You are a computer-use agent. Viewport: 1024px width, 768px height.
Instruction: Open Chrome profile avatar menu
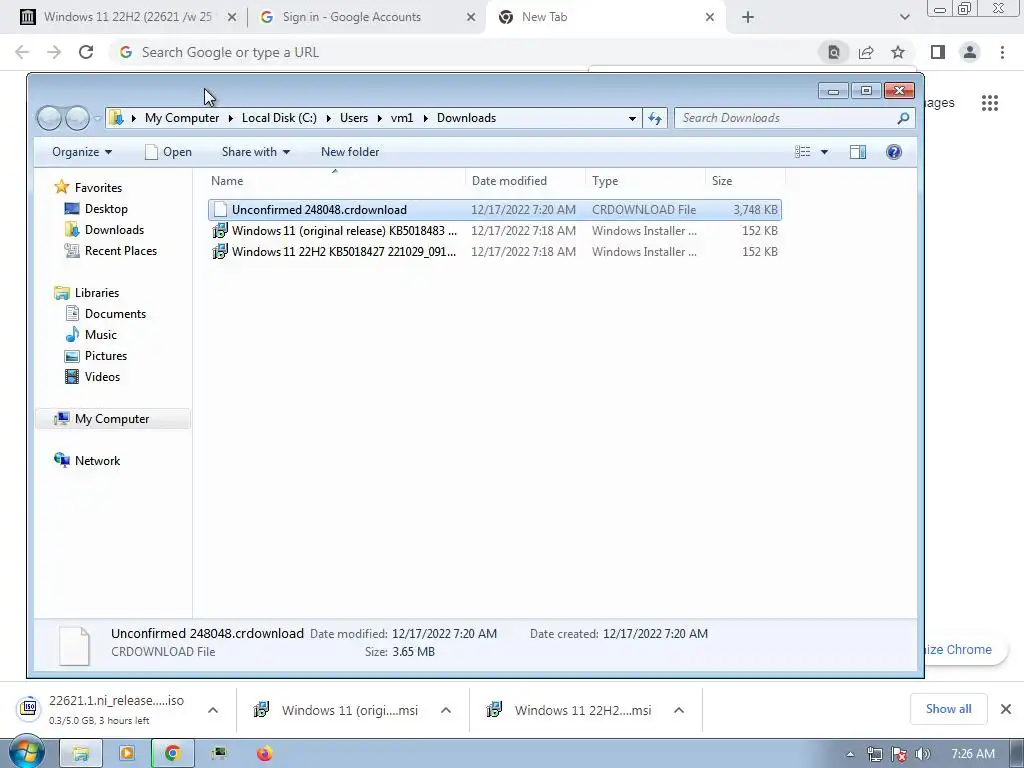coord(970,52)
